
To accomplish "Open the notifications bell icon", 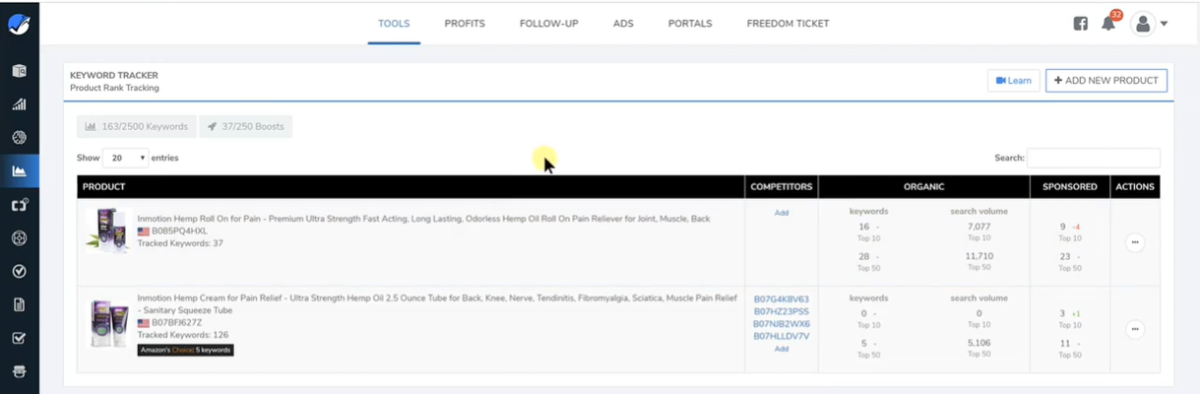I will coord(1108,23).
